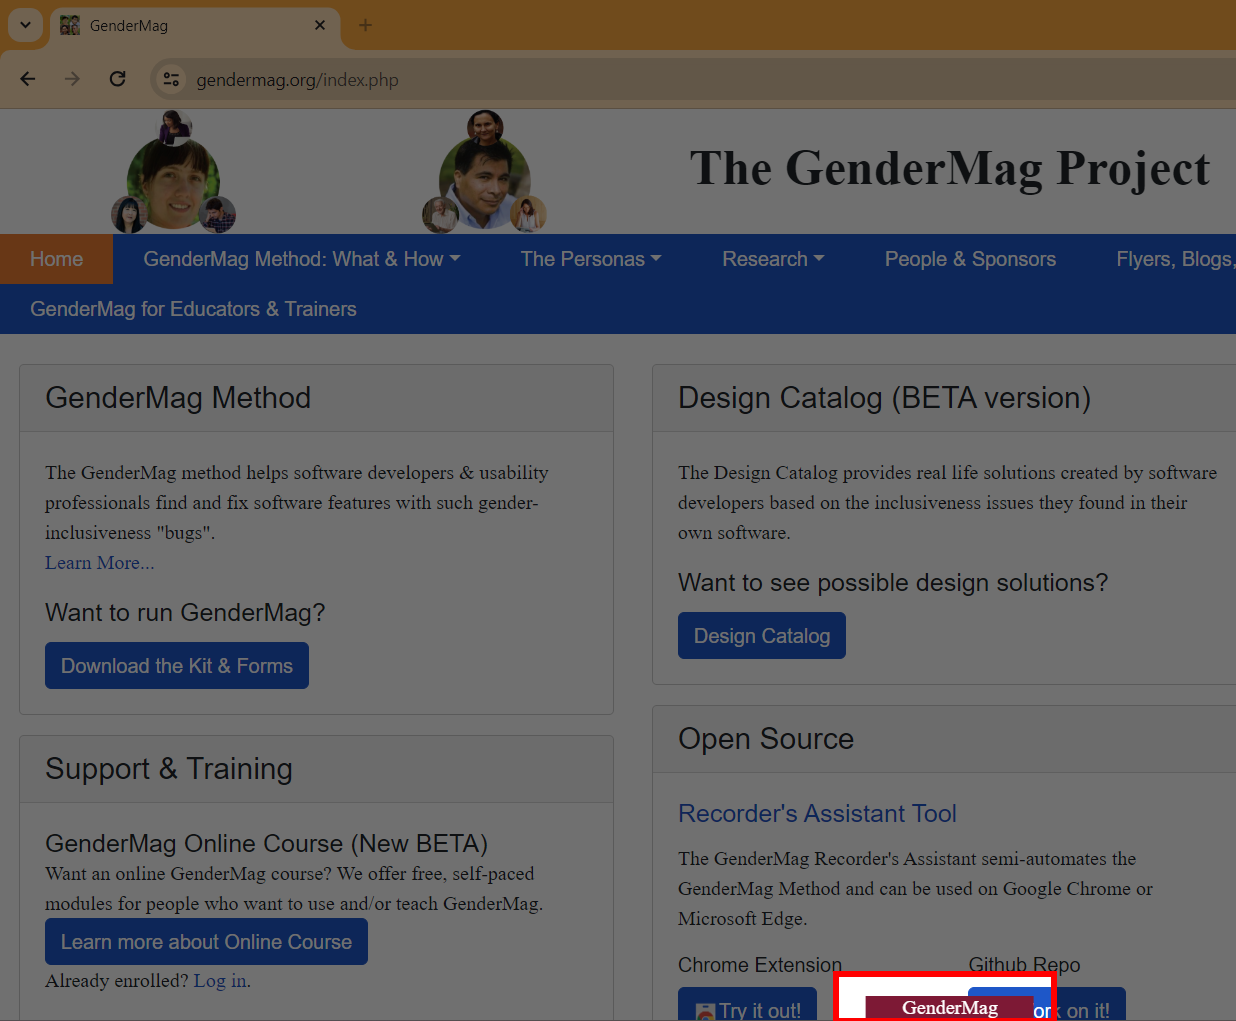Viewport: 1236px width, 1021px height.
Task: Open People & Sponsors page
Action: pyautogui.click(x=970, y=259)
